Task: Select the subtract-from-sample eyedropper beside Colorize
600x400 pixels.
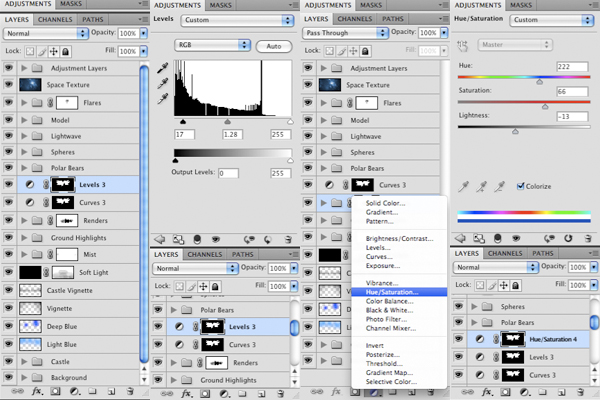Action: tap(499, 186)
